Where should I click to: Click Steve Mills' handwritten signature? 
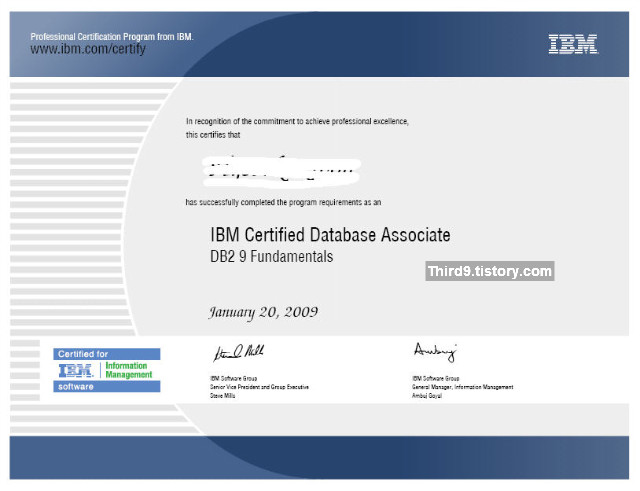[239, 353]
